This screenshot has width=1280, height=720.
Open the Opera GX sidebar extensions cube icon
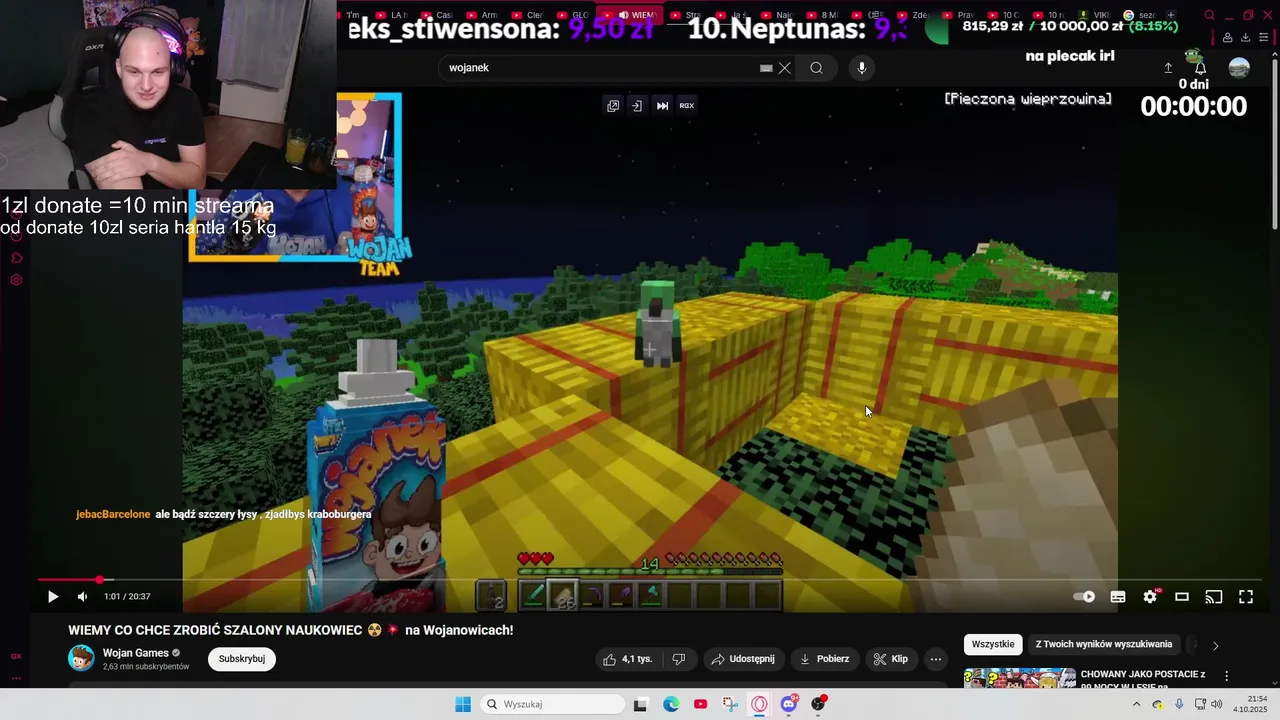coord(16,257)
